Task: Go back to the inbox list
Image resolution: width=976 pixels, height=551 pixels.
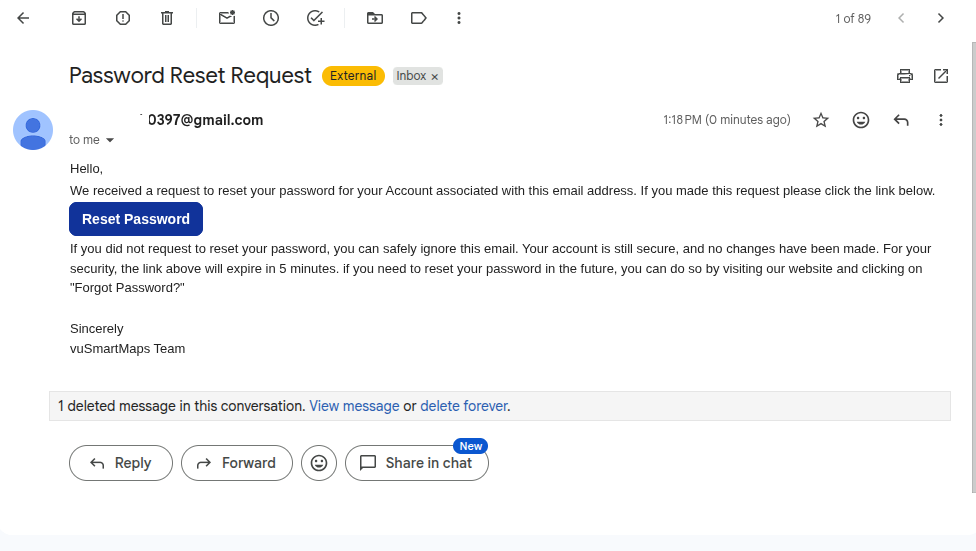Action: (23, 18)
